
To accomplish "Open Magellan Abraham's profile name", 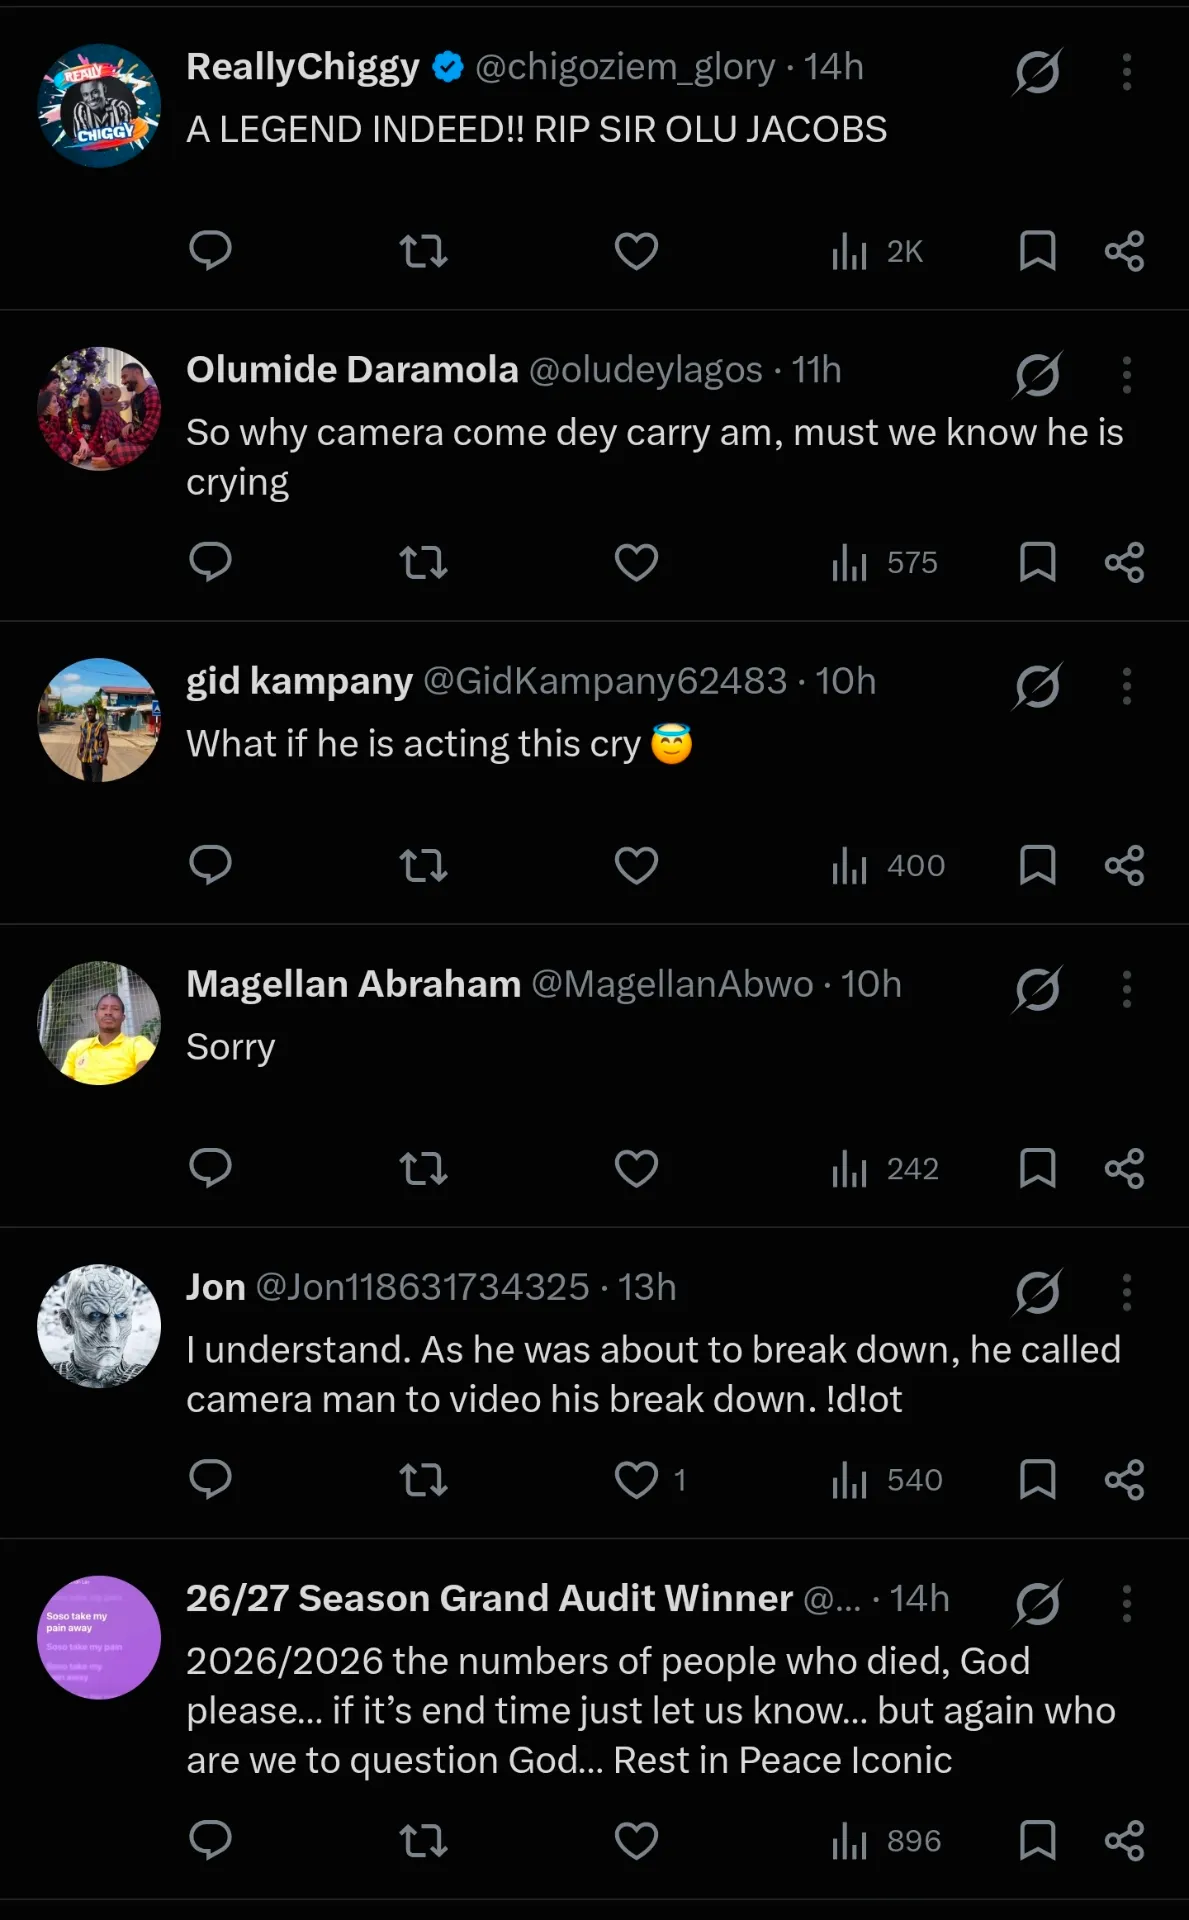I will 354,984.
